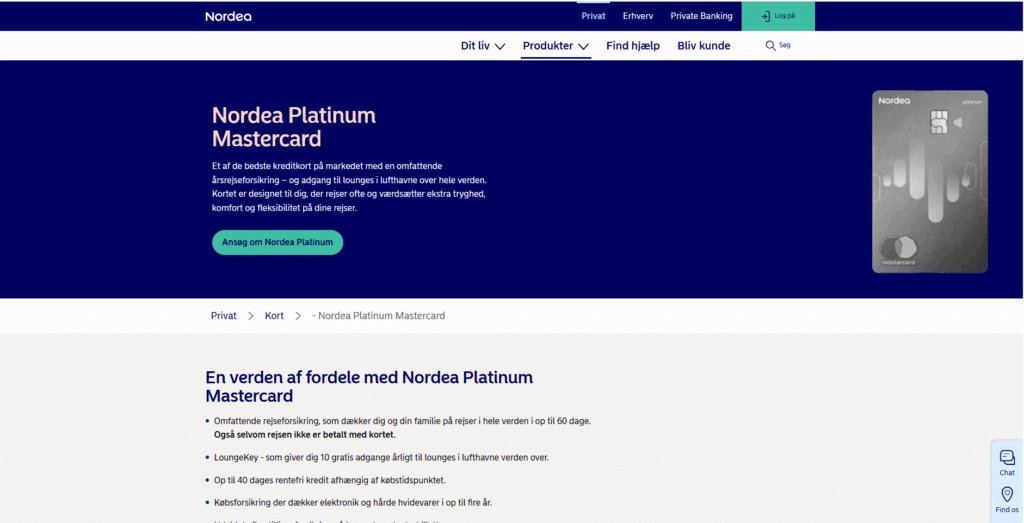Expand the Dit liv menu
The height and width of the screenshot is (523, 1024).
click(x=482, y=46)
